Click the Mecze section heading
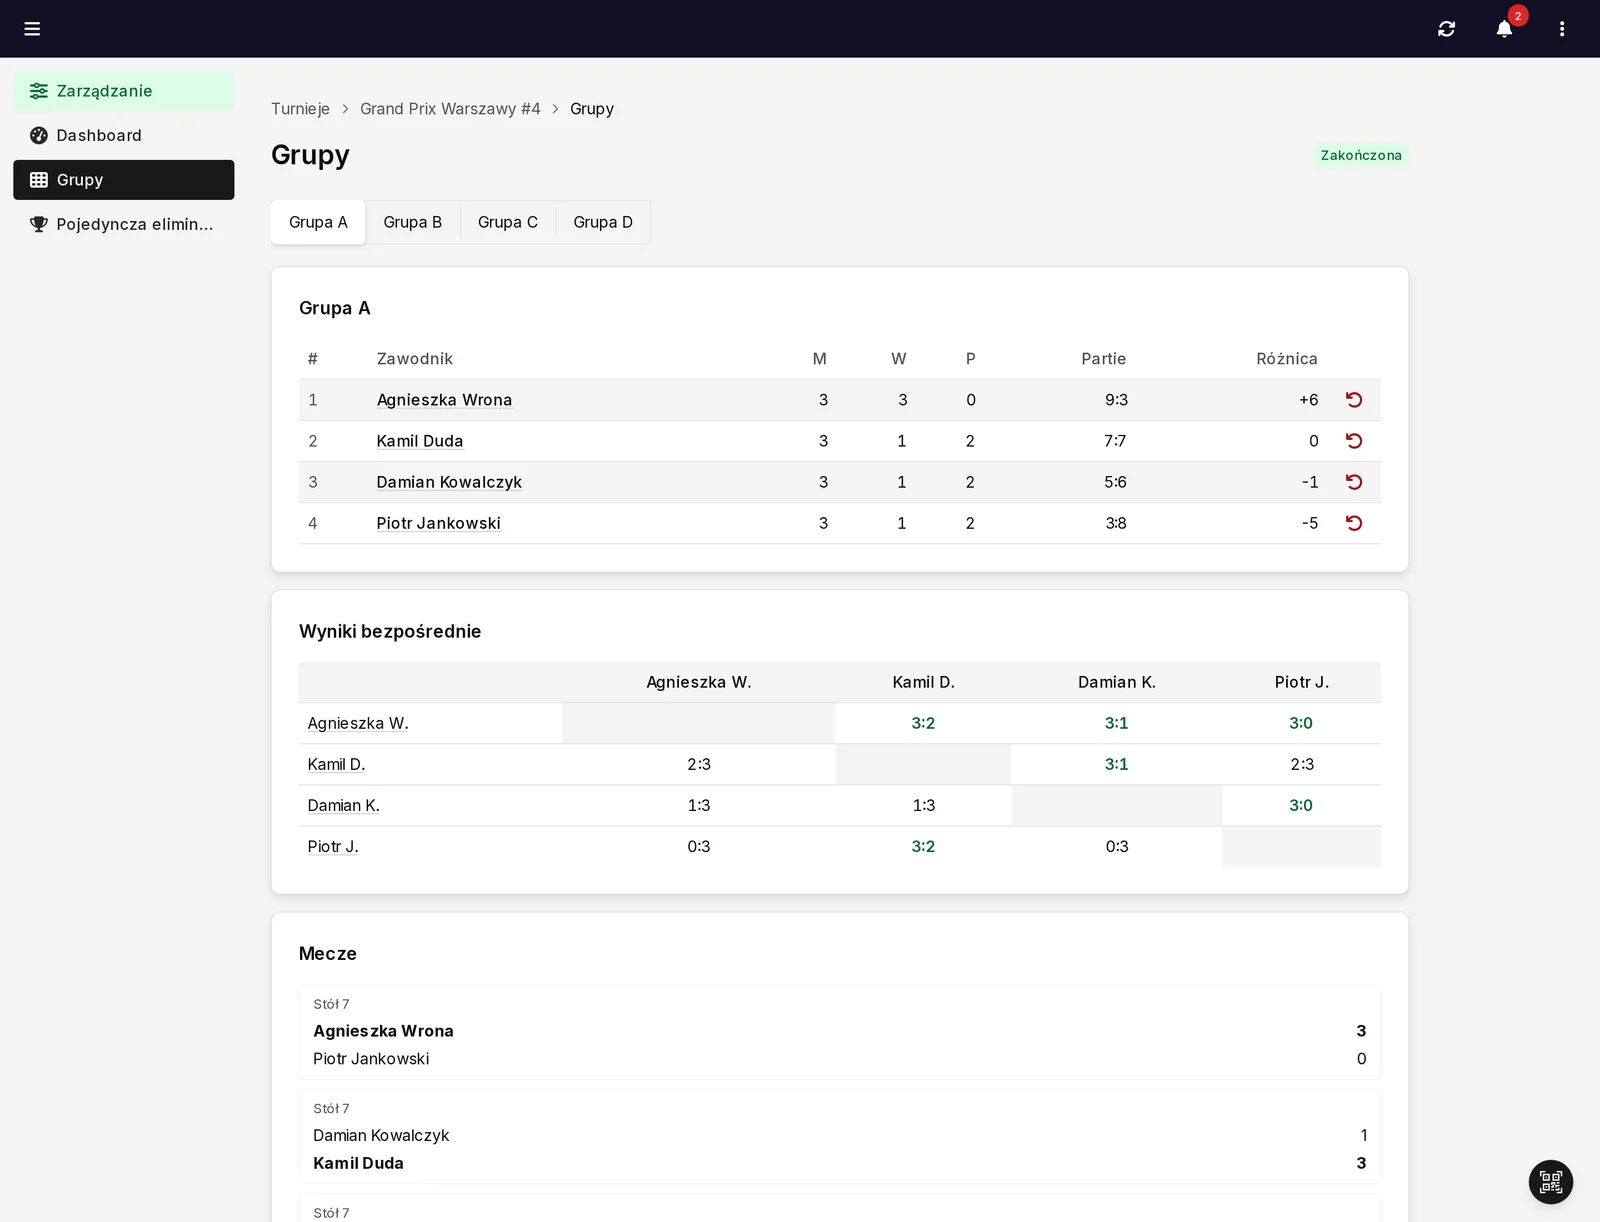This screenshot has height=1222, width=1600. (328, 954)
